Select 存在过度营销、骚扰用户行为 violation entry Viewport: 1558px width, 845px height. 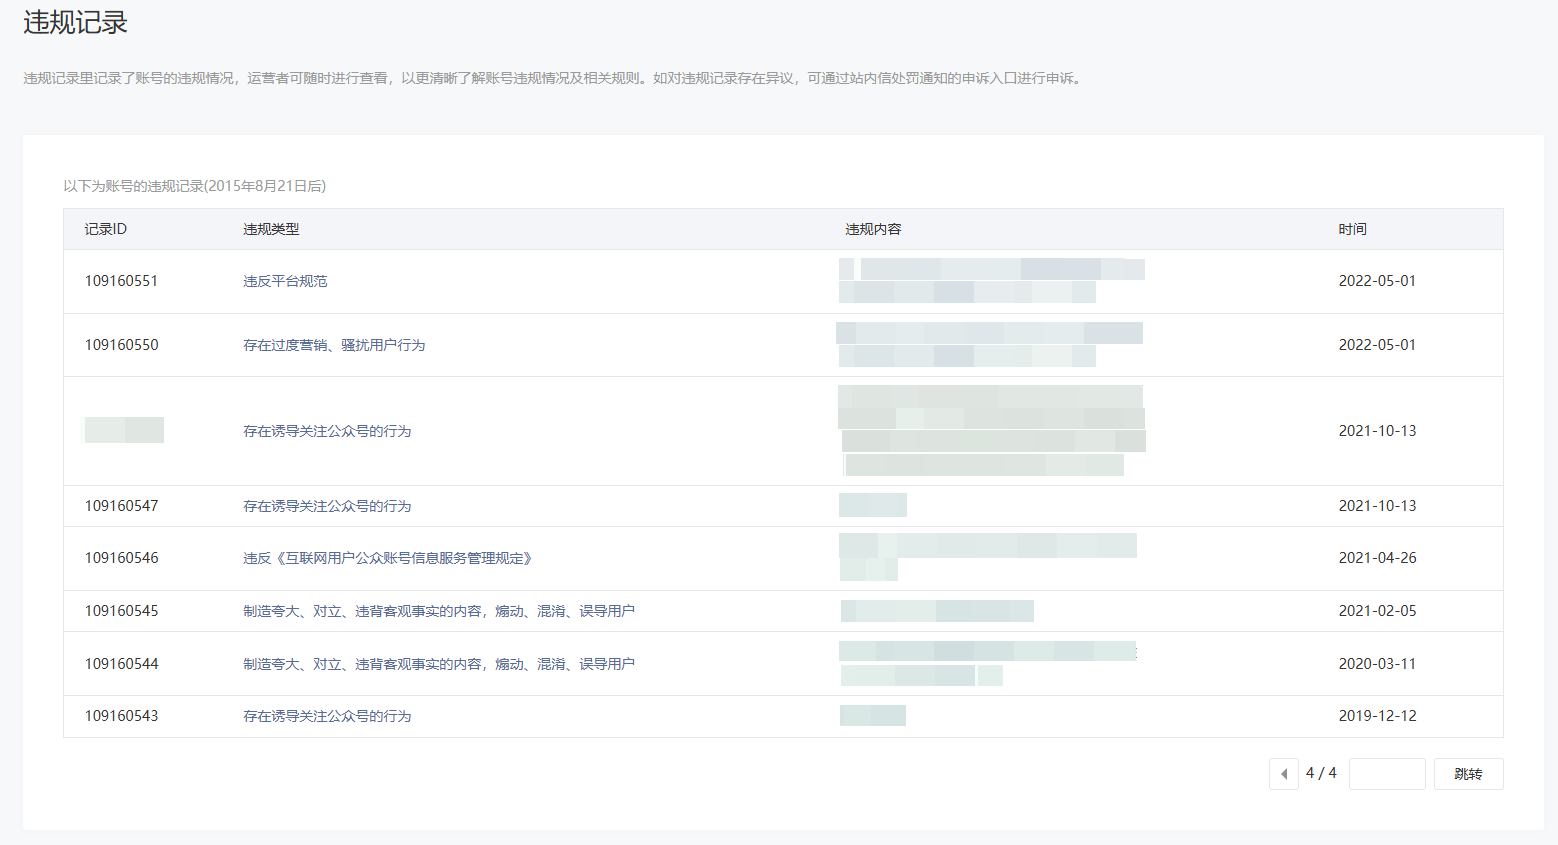pyautogui.click(x=334, y=345)
